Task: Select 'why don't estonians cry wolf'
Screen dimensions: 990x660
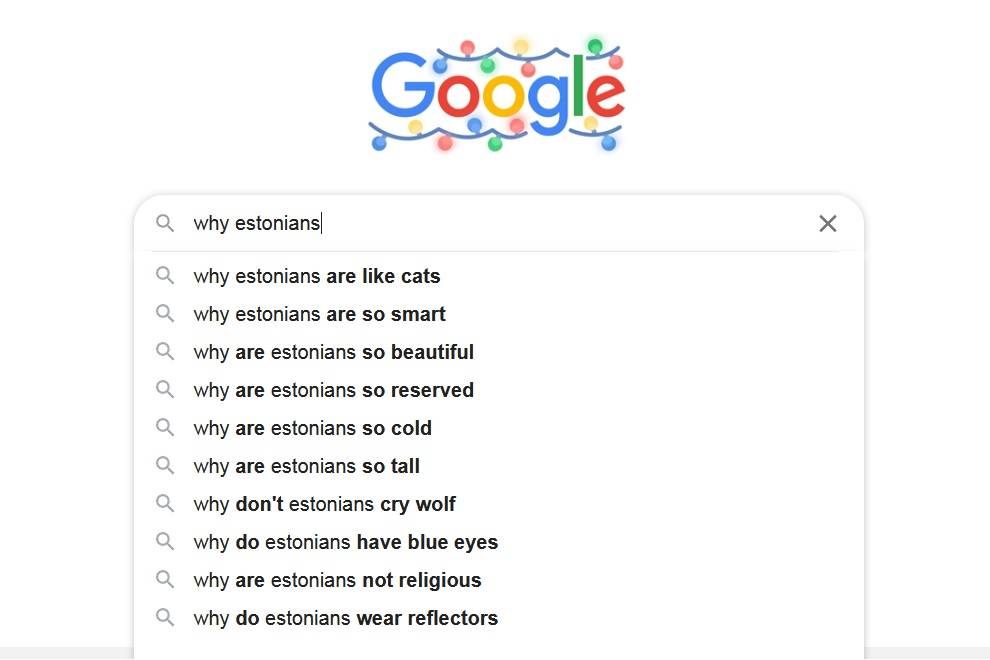Action: coord(499,504)
